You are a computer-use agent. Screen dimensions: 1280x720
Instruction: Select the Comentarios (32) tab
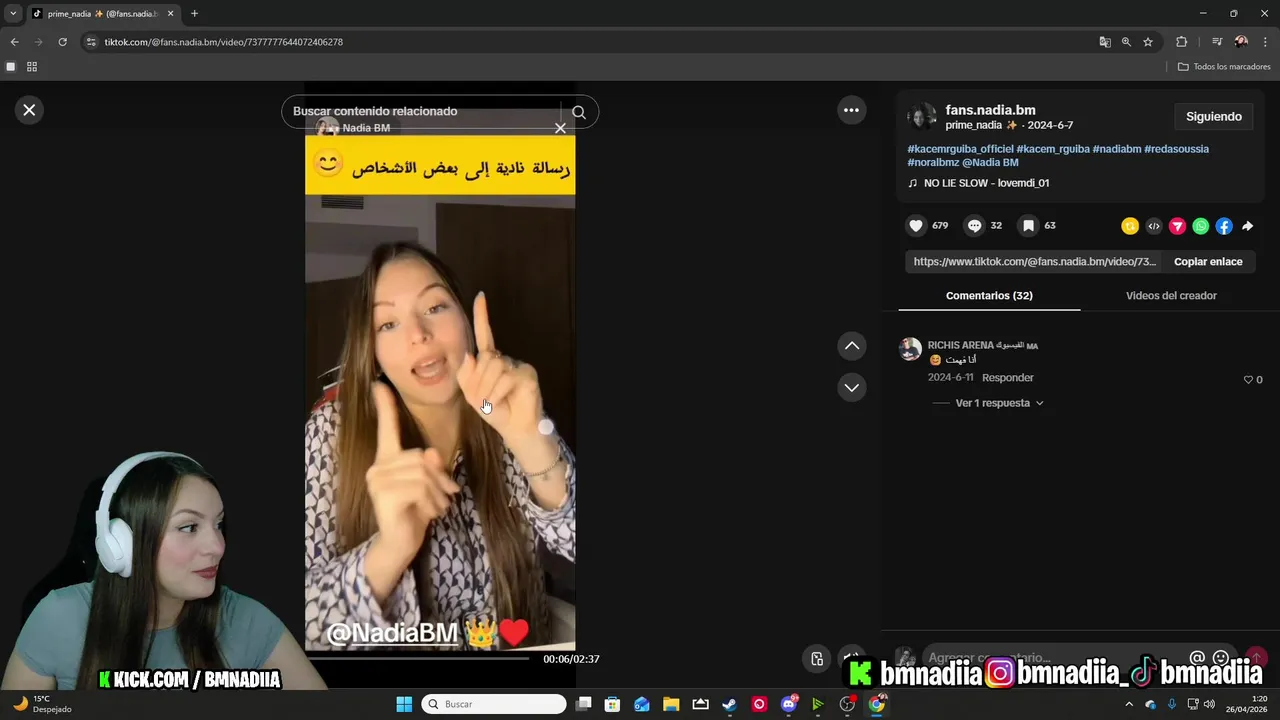[989, 296]
